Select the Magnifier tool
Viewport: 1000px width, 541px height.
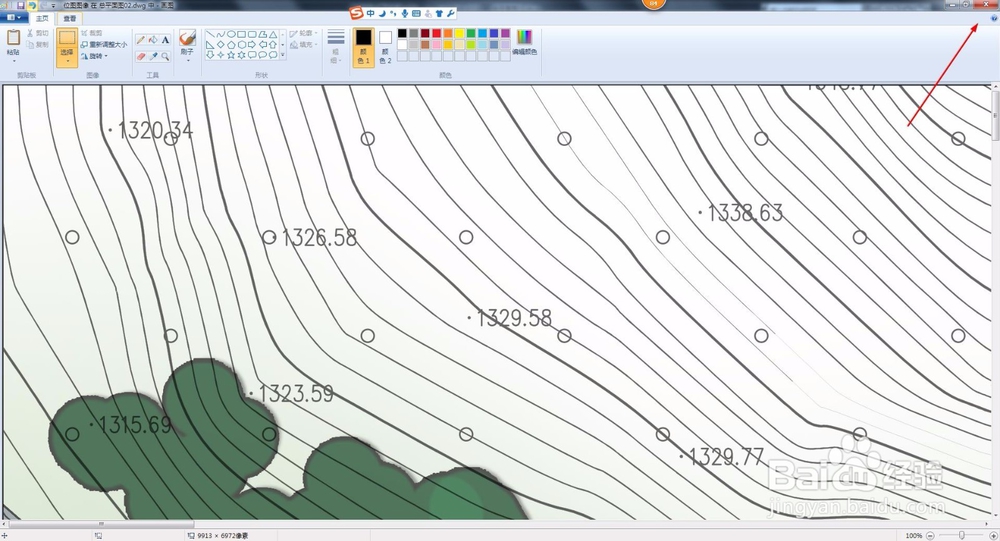pyautogui.click(x=165, y=56)
